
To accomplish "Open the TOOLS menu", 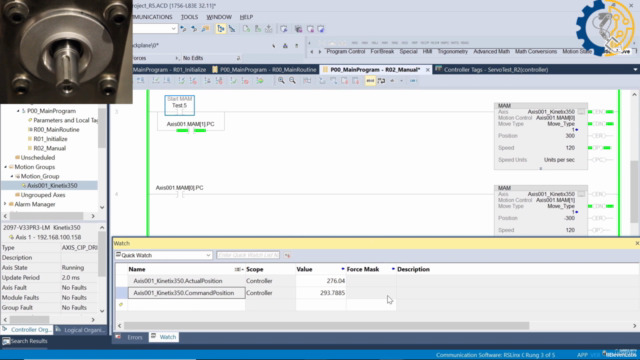I will (189, 17).
